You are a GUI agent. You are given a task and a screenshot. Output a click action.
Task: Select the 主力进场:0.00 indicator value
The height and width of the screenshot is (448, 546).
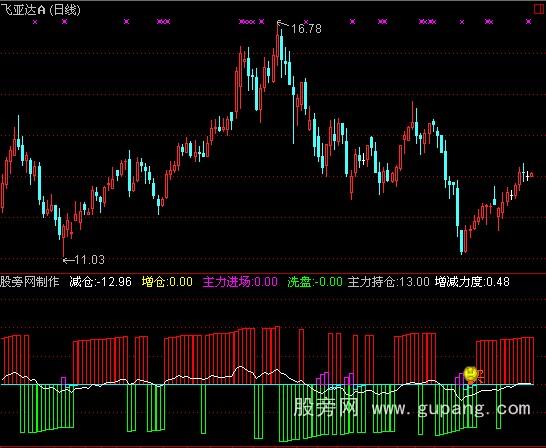coord(240,282)
